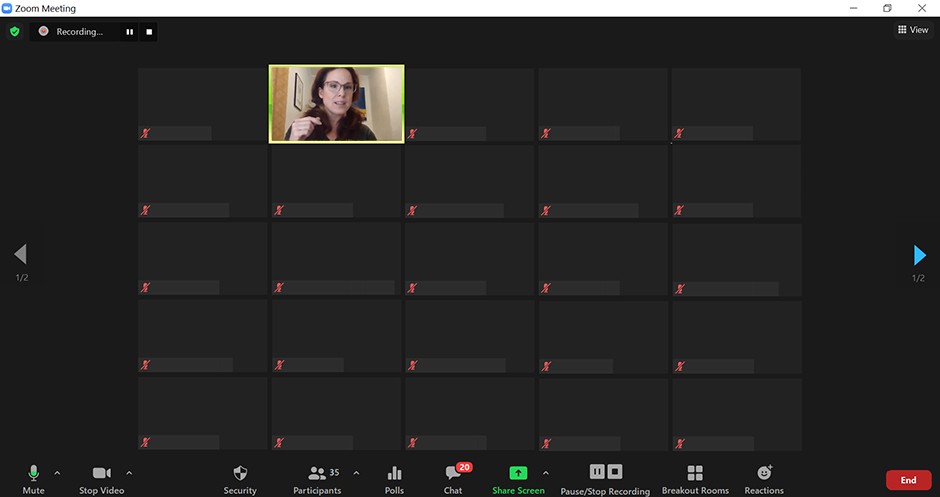Open the Chat panel with 20 unread
940x497 pixels.
click(453, 480)
